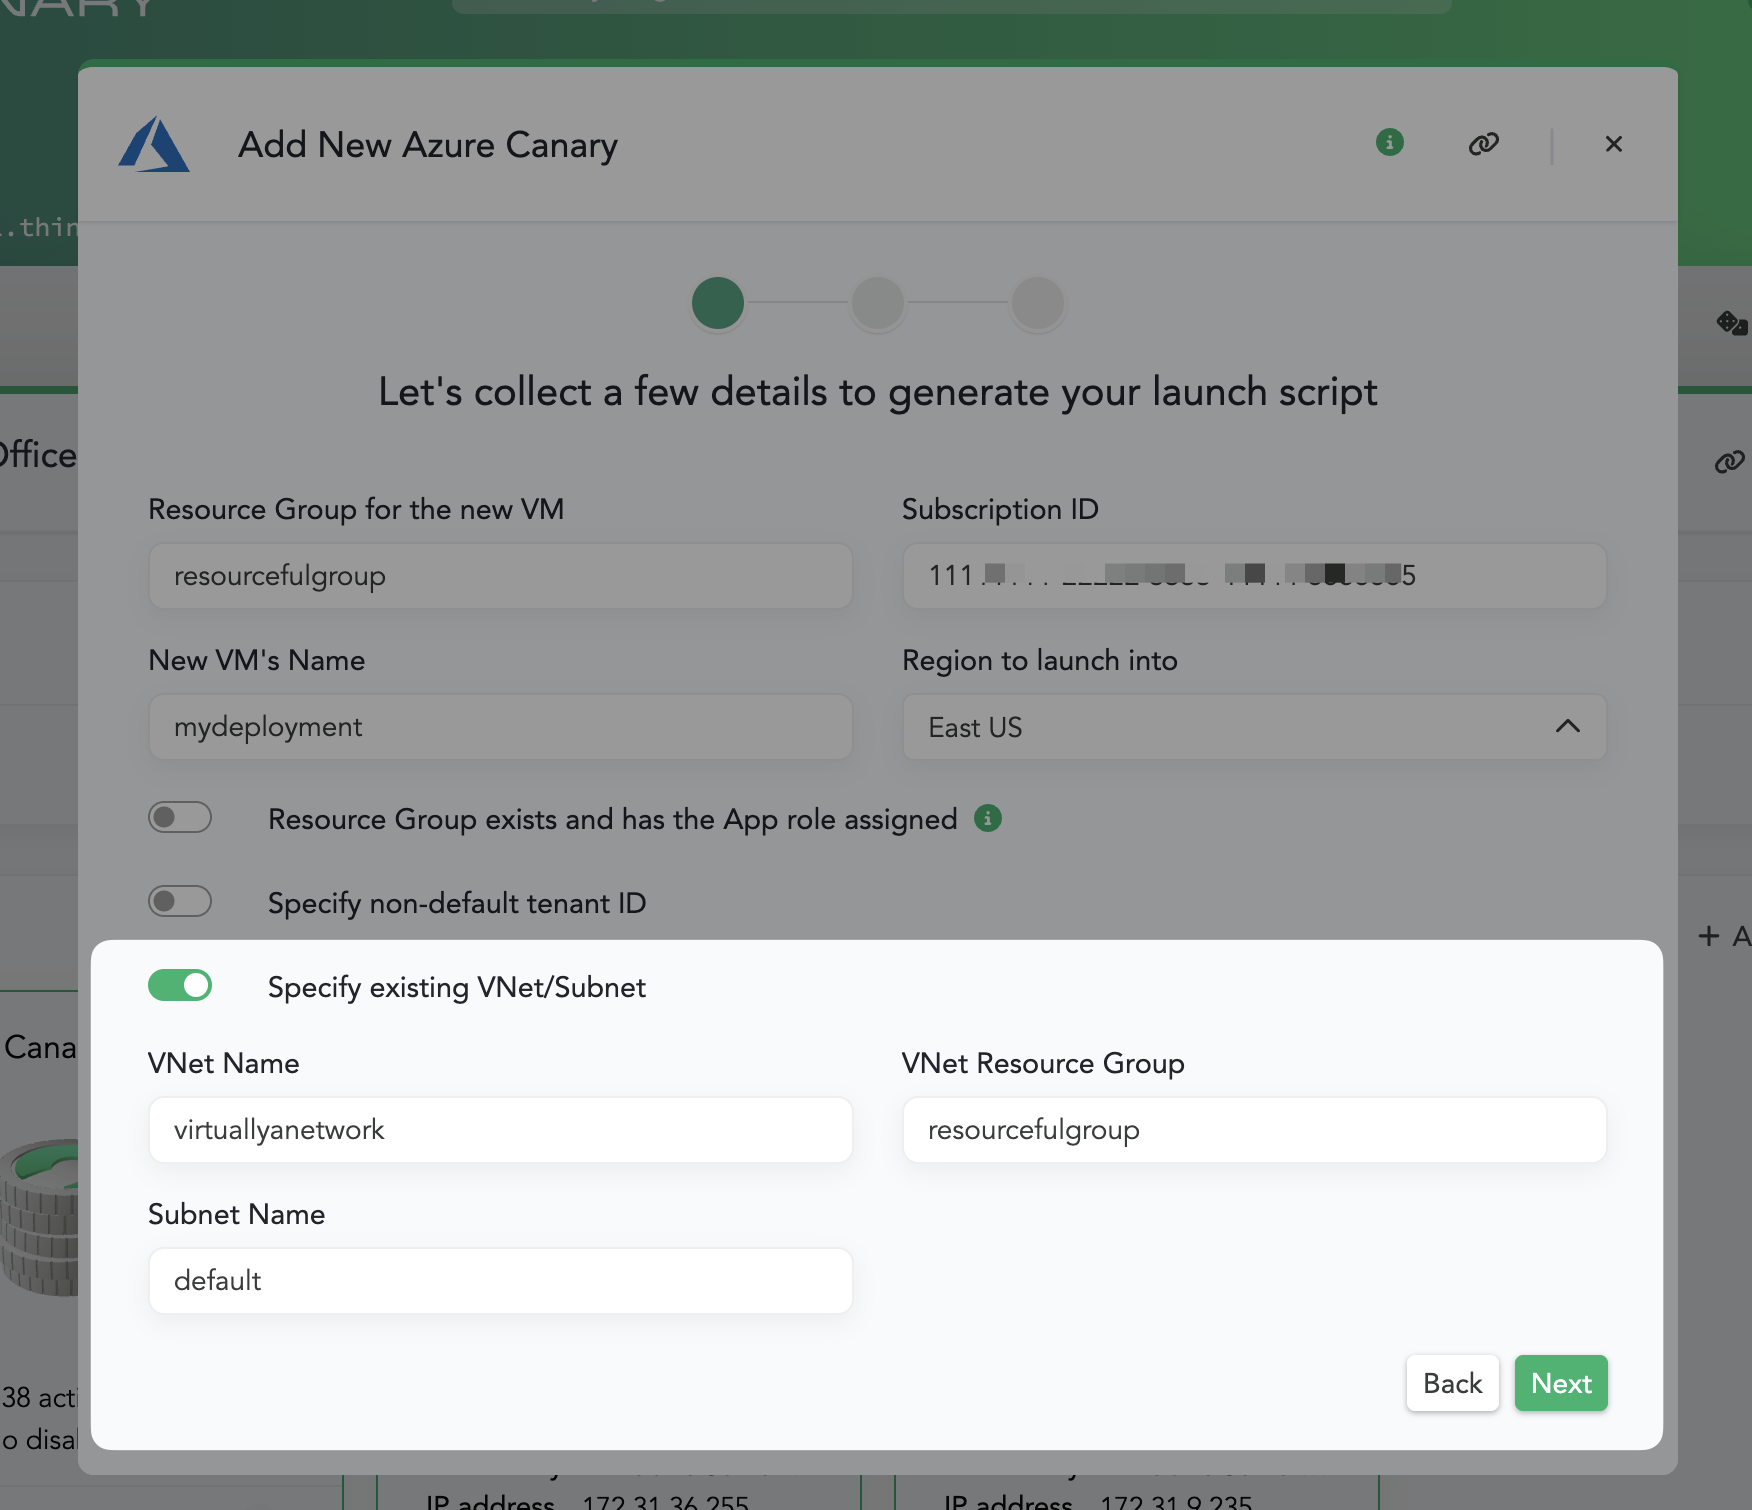This screenshot has width=1752, height=1510.
Task: Focus the Subnet Name field
Action: pyautogui.click(x=500, y=1281)
